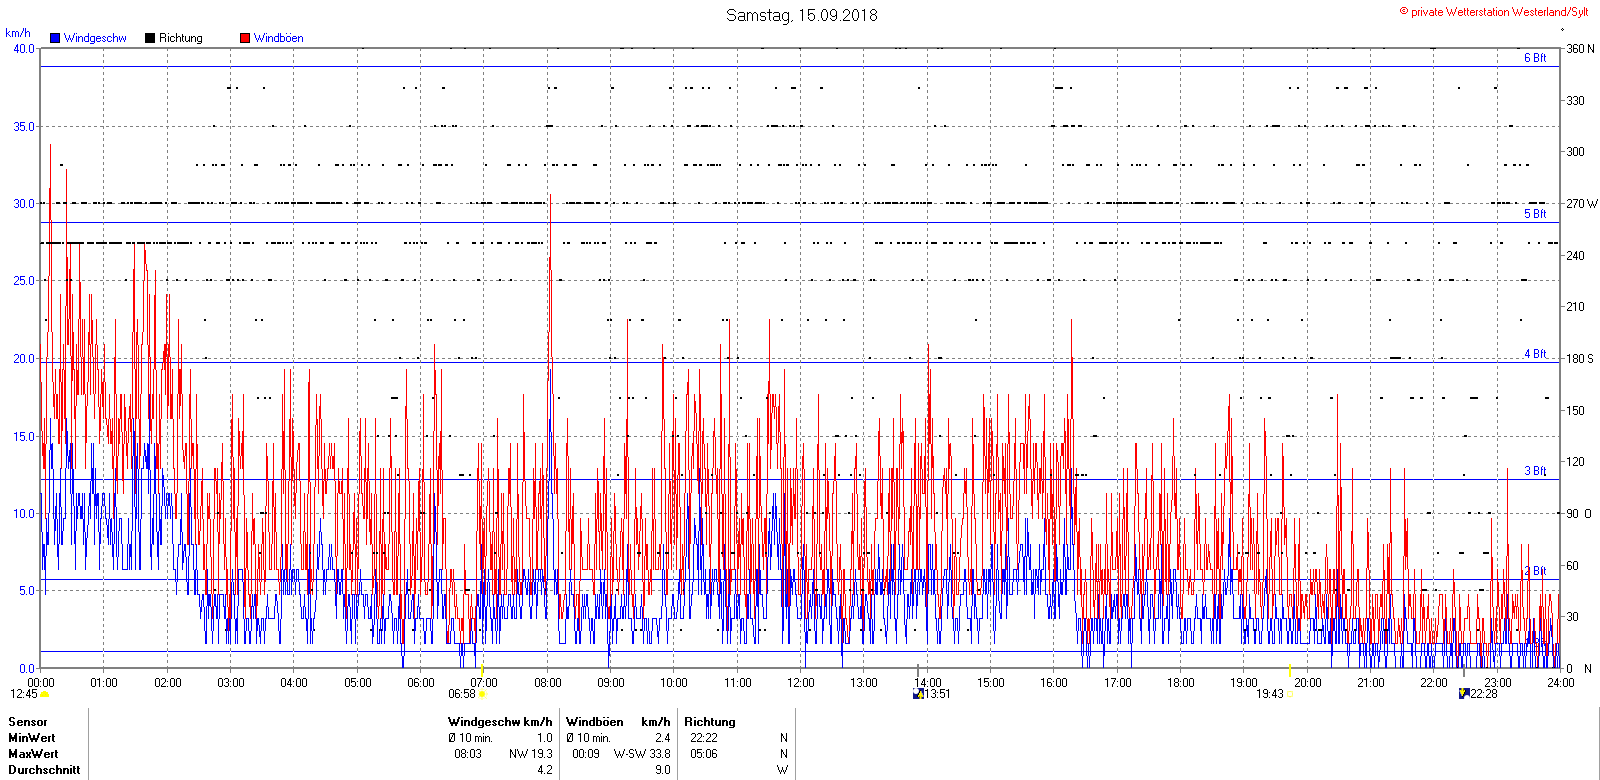Click the black Richtung legend color square

(x=150, y=38)
